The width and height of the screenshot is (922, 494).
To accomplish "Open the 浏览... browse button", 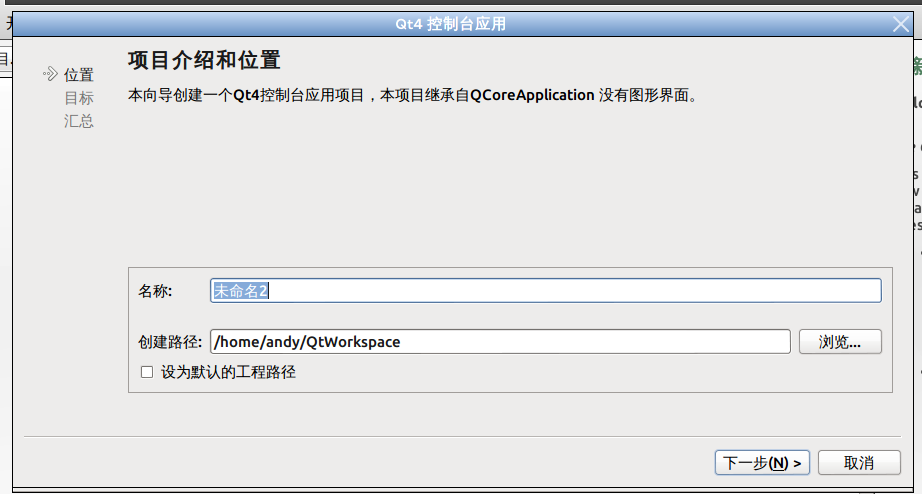I will pos(840,342).
